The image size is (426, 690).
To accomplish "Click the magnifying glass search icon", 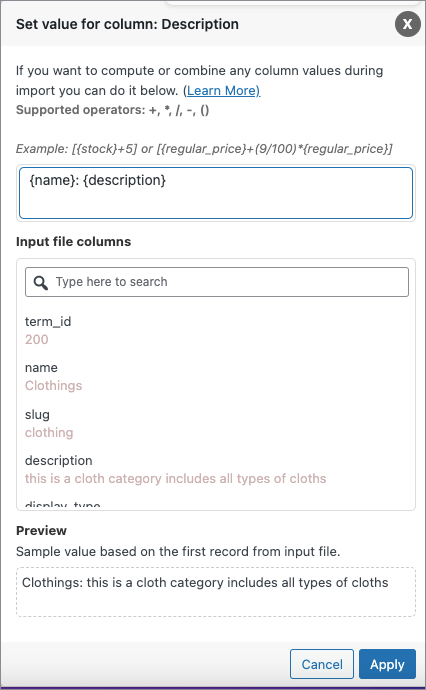I will [40, 283].
